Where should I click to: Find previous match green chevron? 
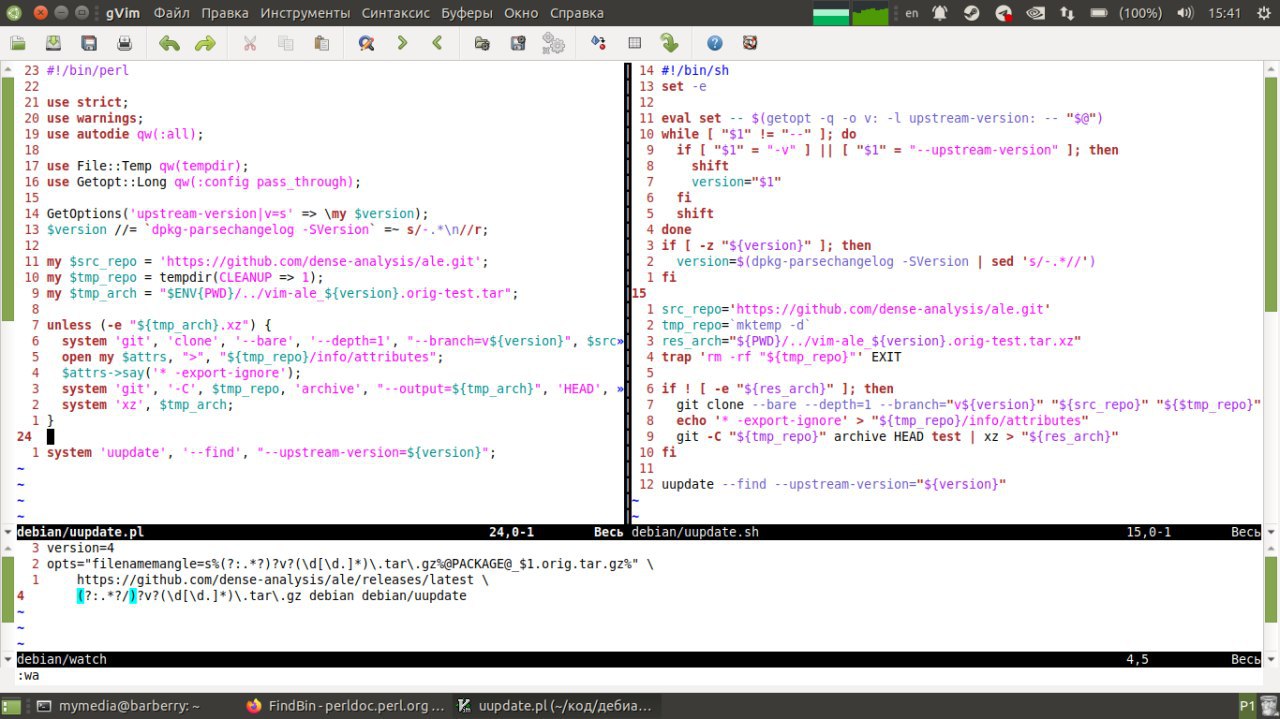tap(437, 43)
